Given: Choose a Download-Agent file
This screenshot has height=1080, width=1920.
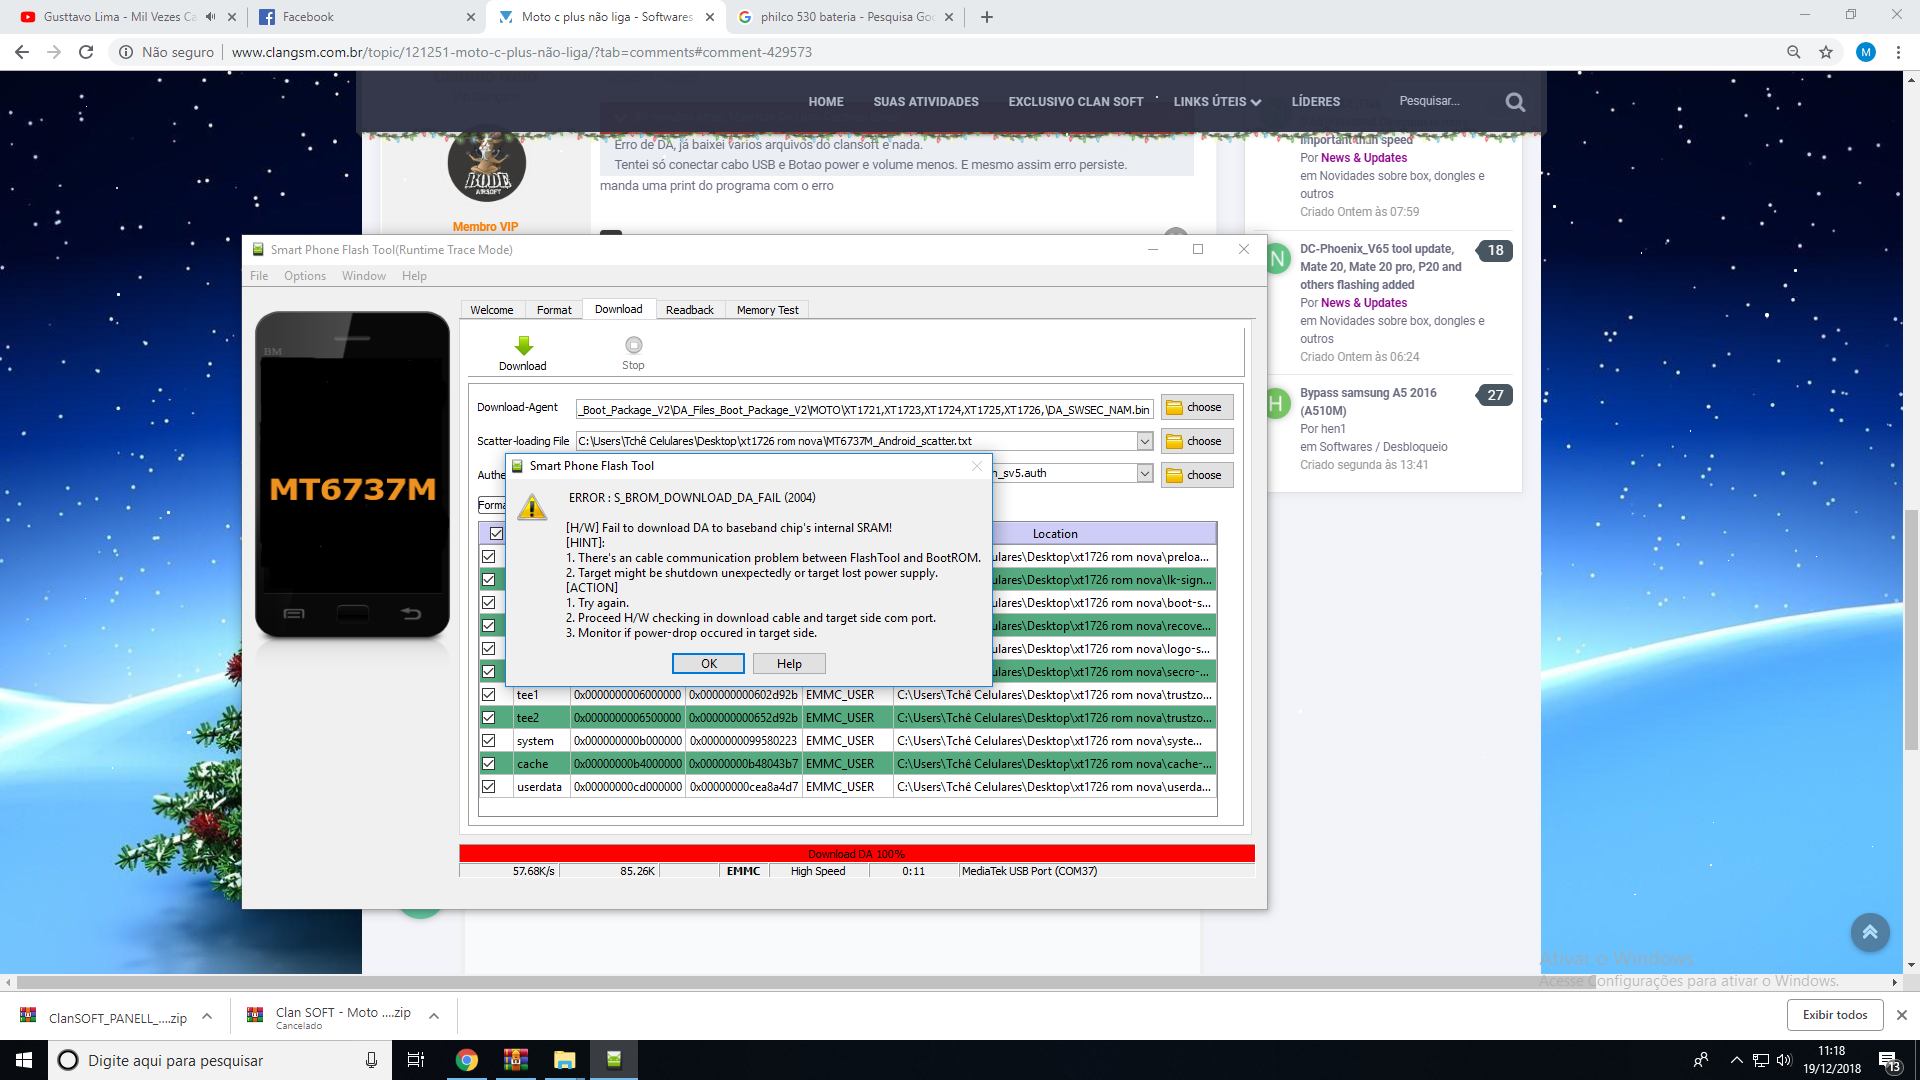Looking at the screenshot, I should 1197,407.
